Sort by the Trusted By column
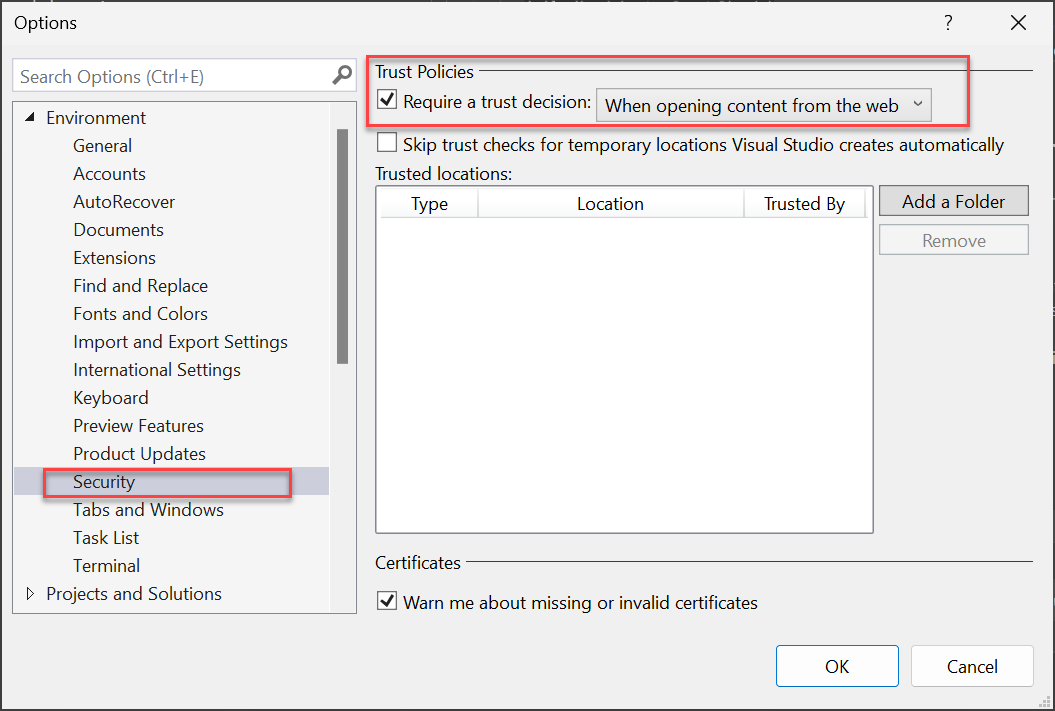The height and width of the screenshot is (711, 1055). click(804, 203)
